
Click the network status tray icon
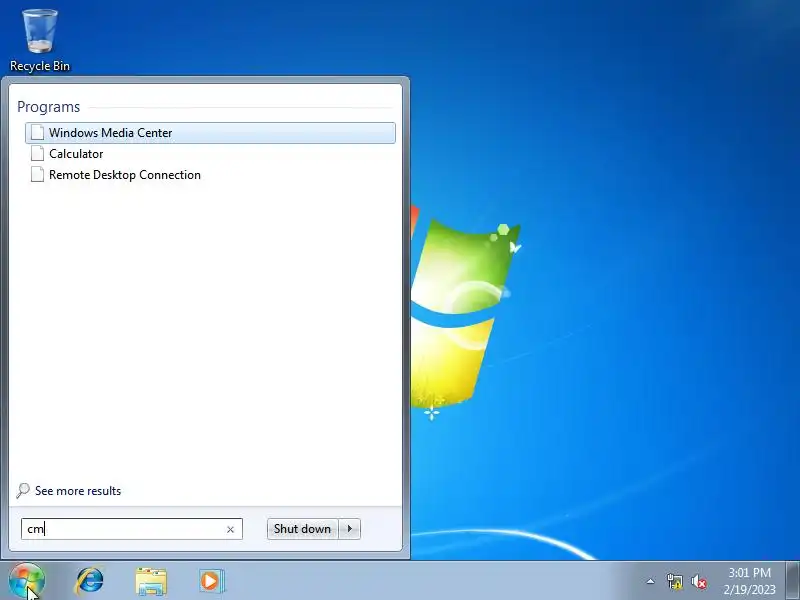tap(674, 581)
